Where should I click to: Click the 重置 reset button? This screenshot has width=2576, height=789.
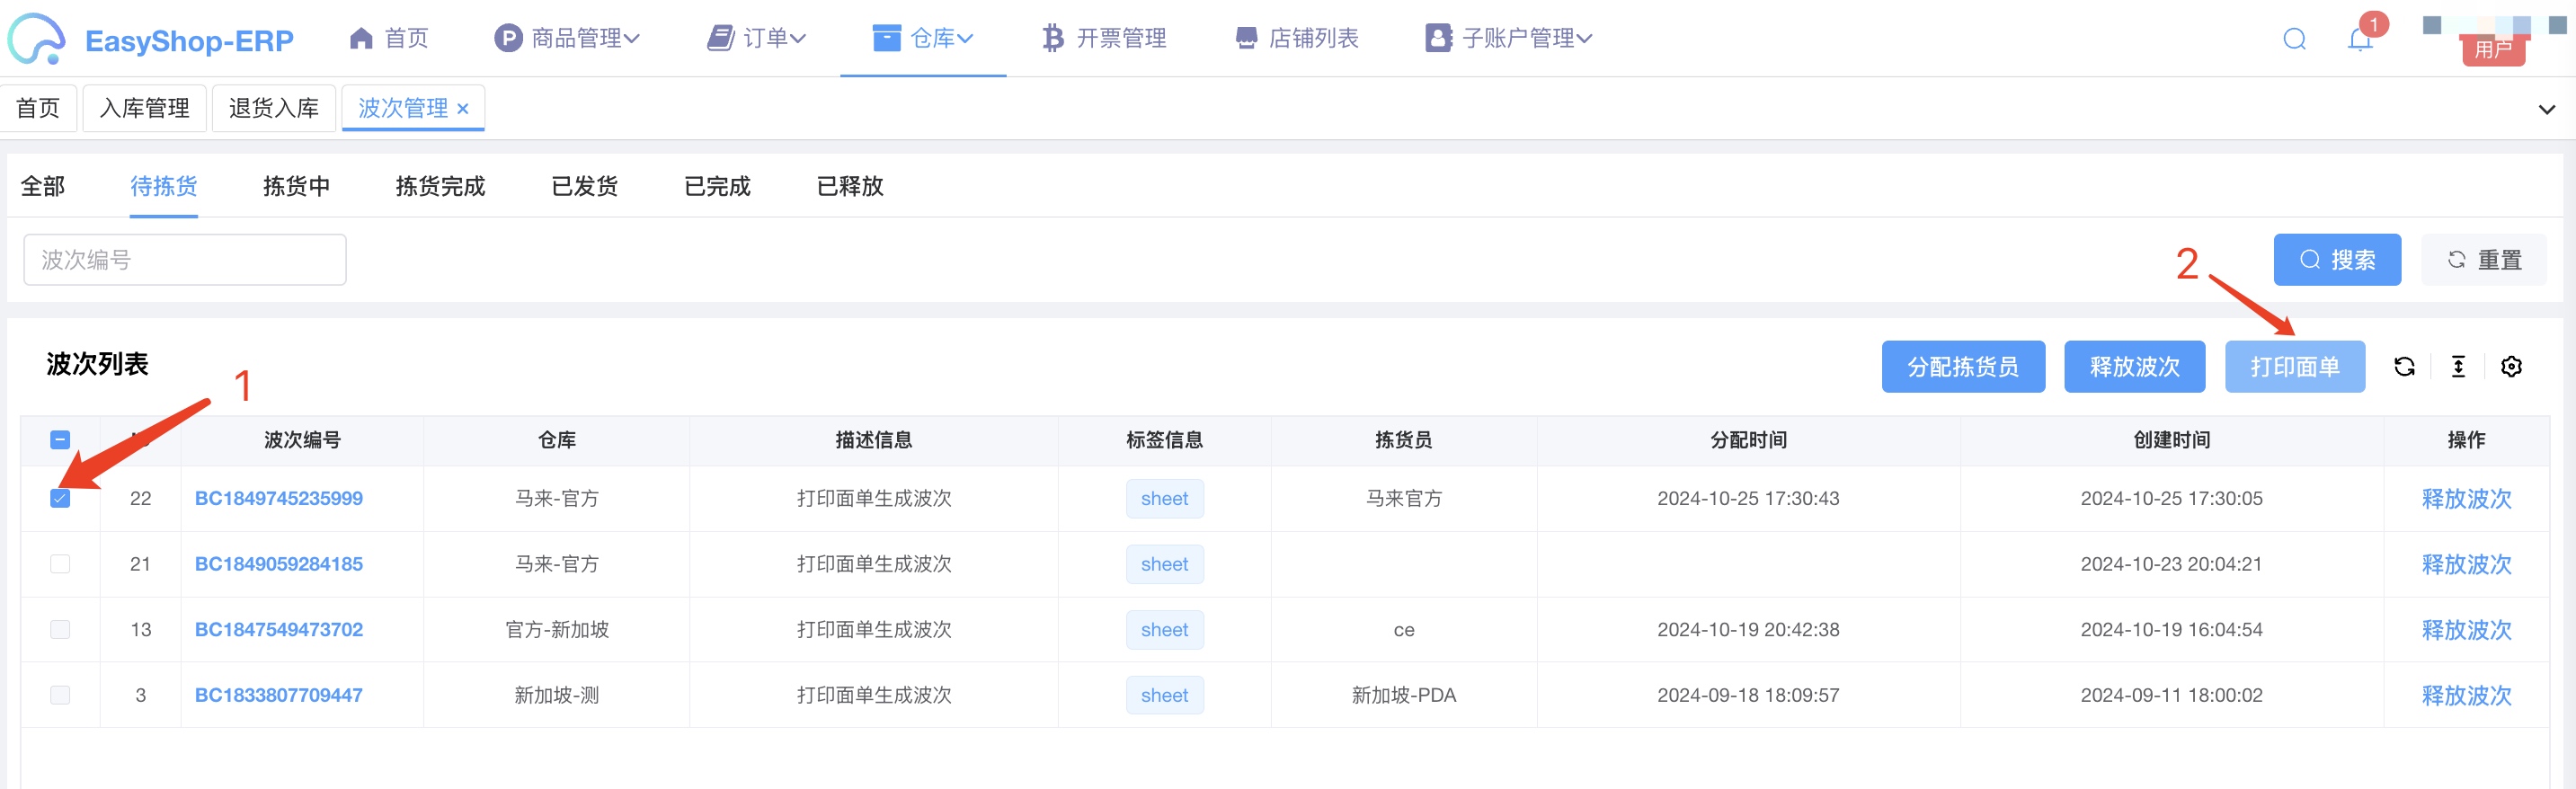2484,260
